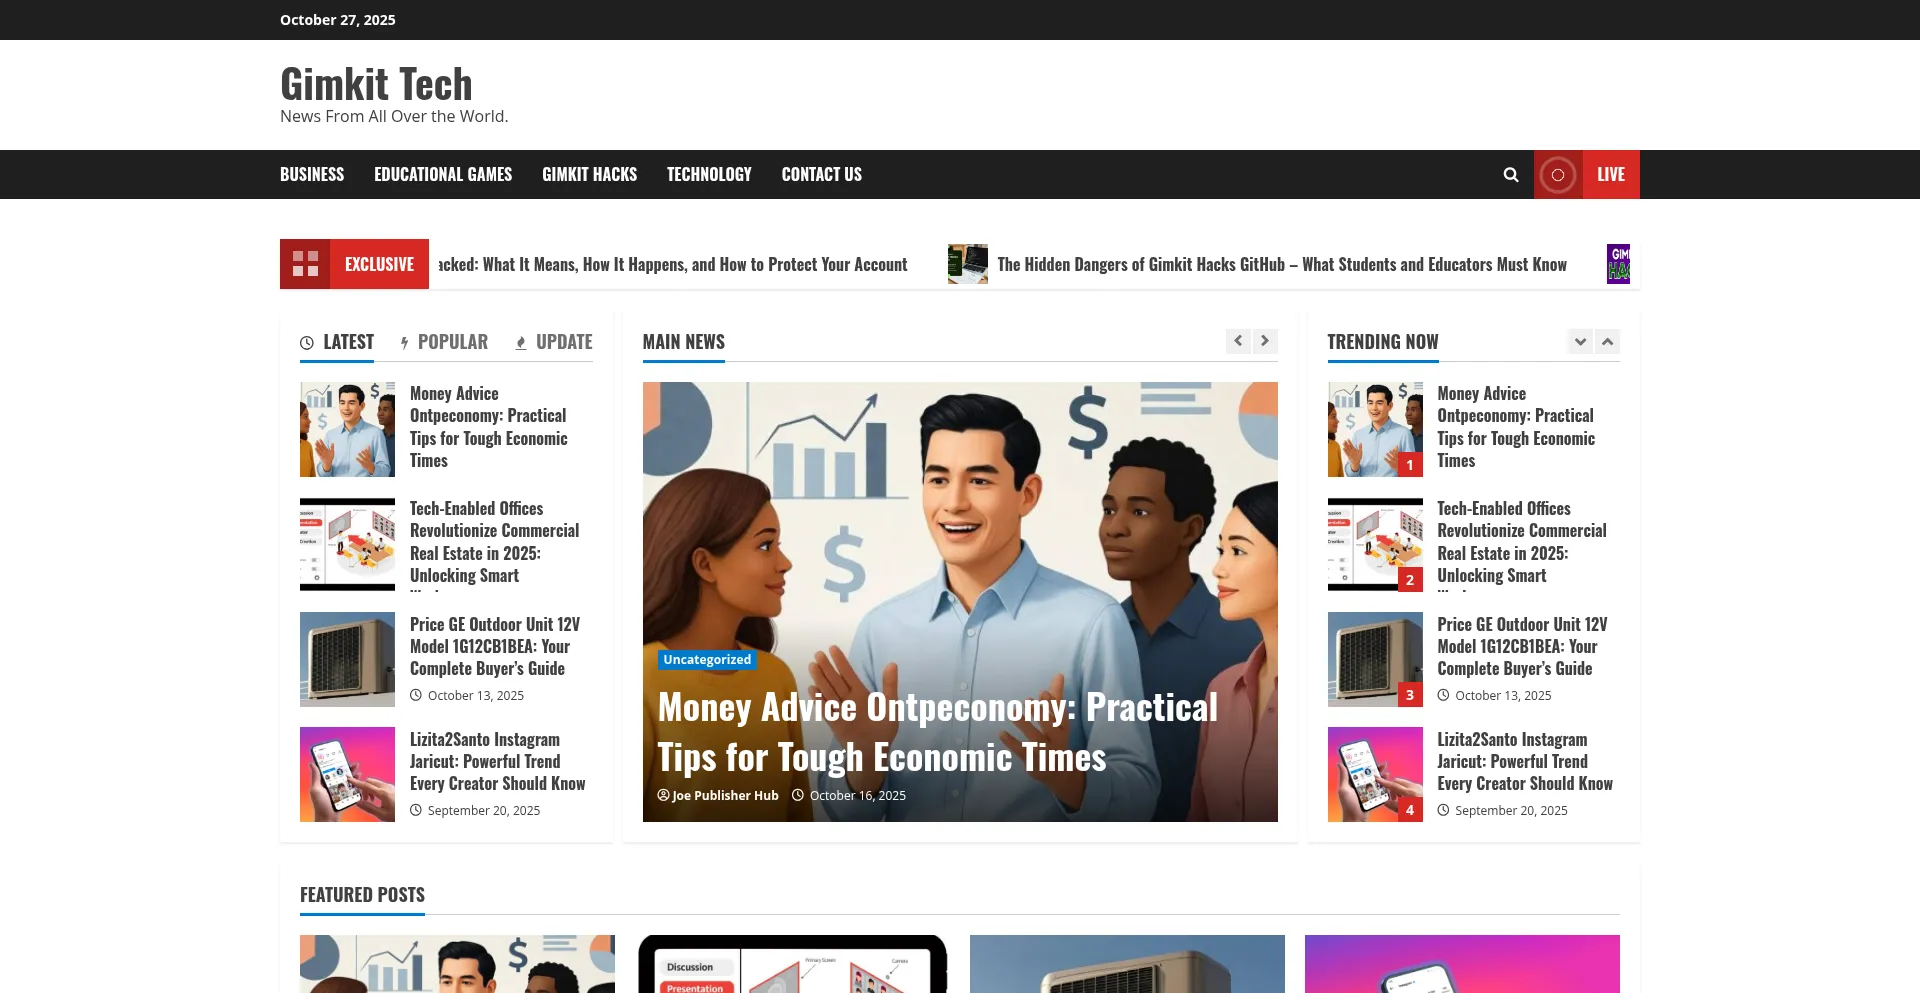The image size is (1920, 993).
Task: Open Joe Publisher Hub author link
Action: pyautogui.click(x=724, y=796)
